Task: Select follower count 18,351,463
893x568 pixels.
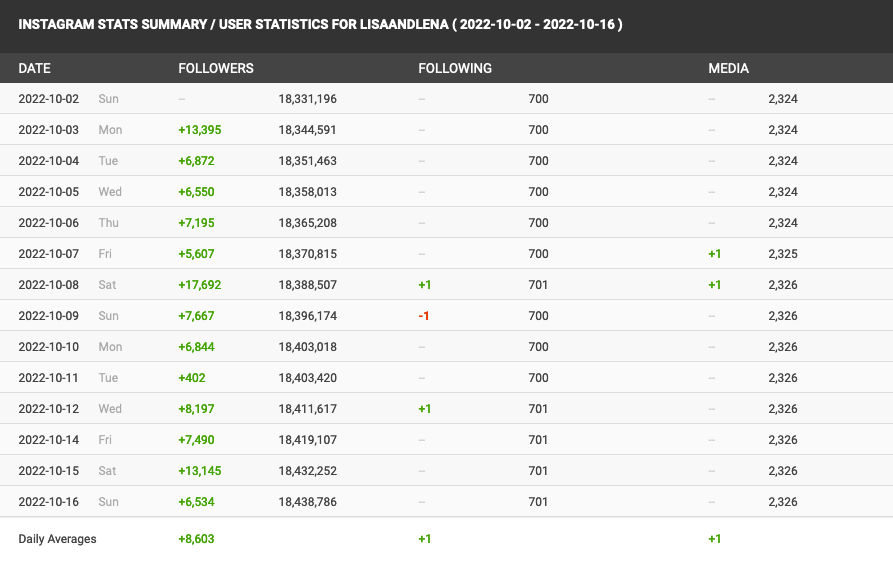Action: (x=308, y=161)
